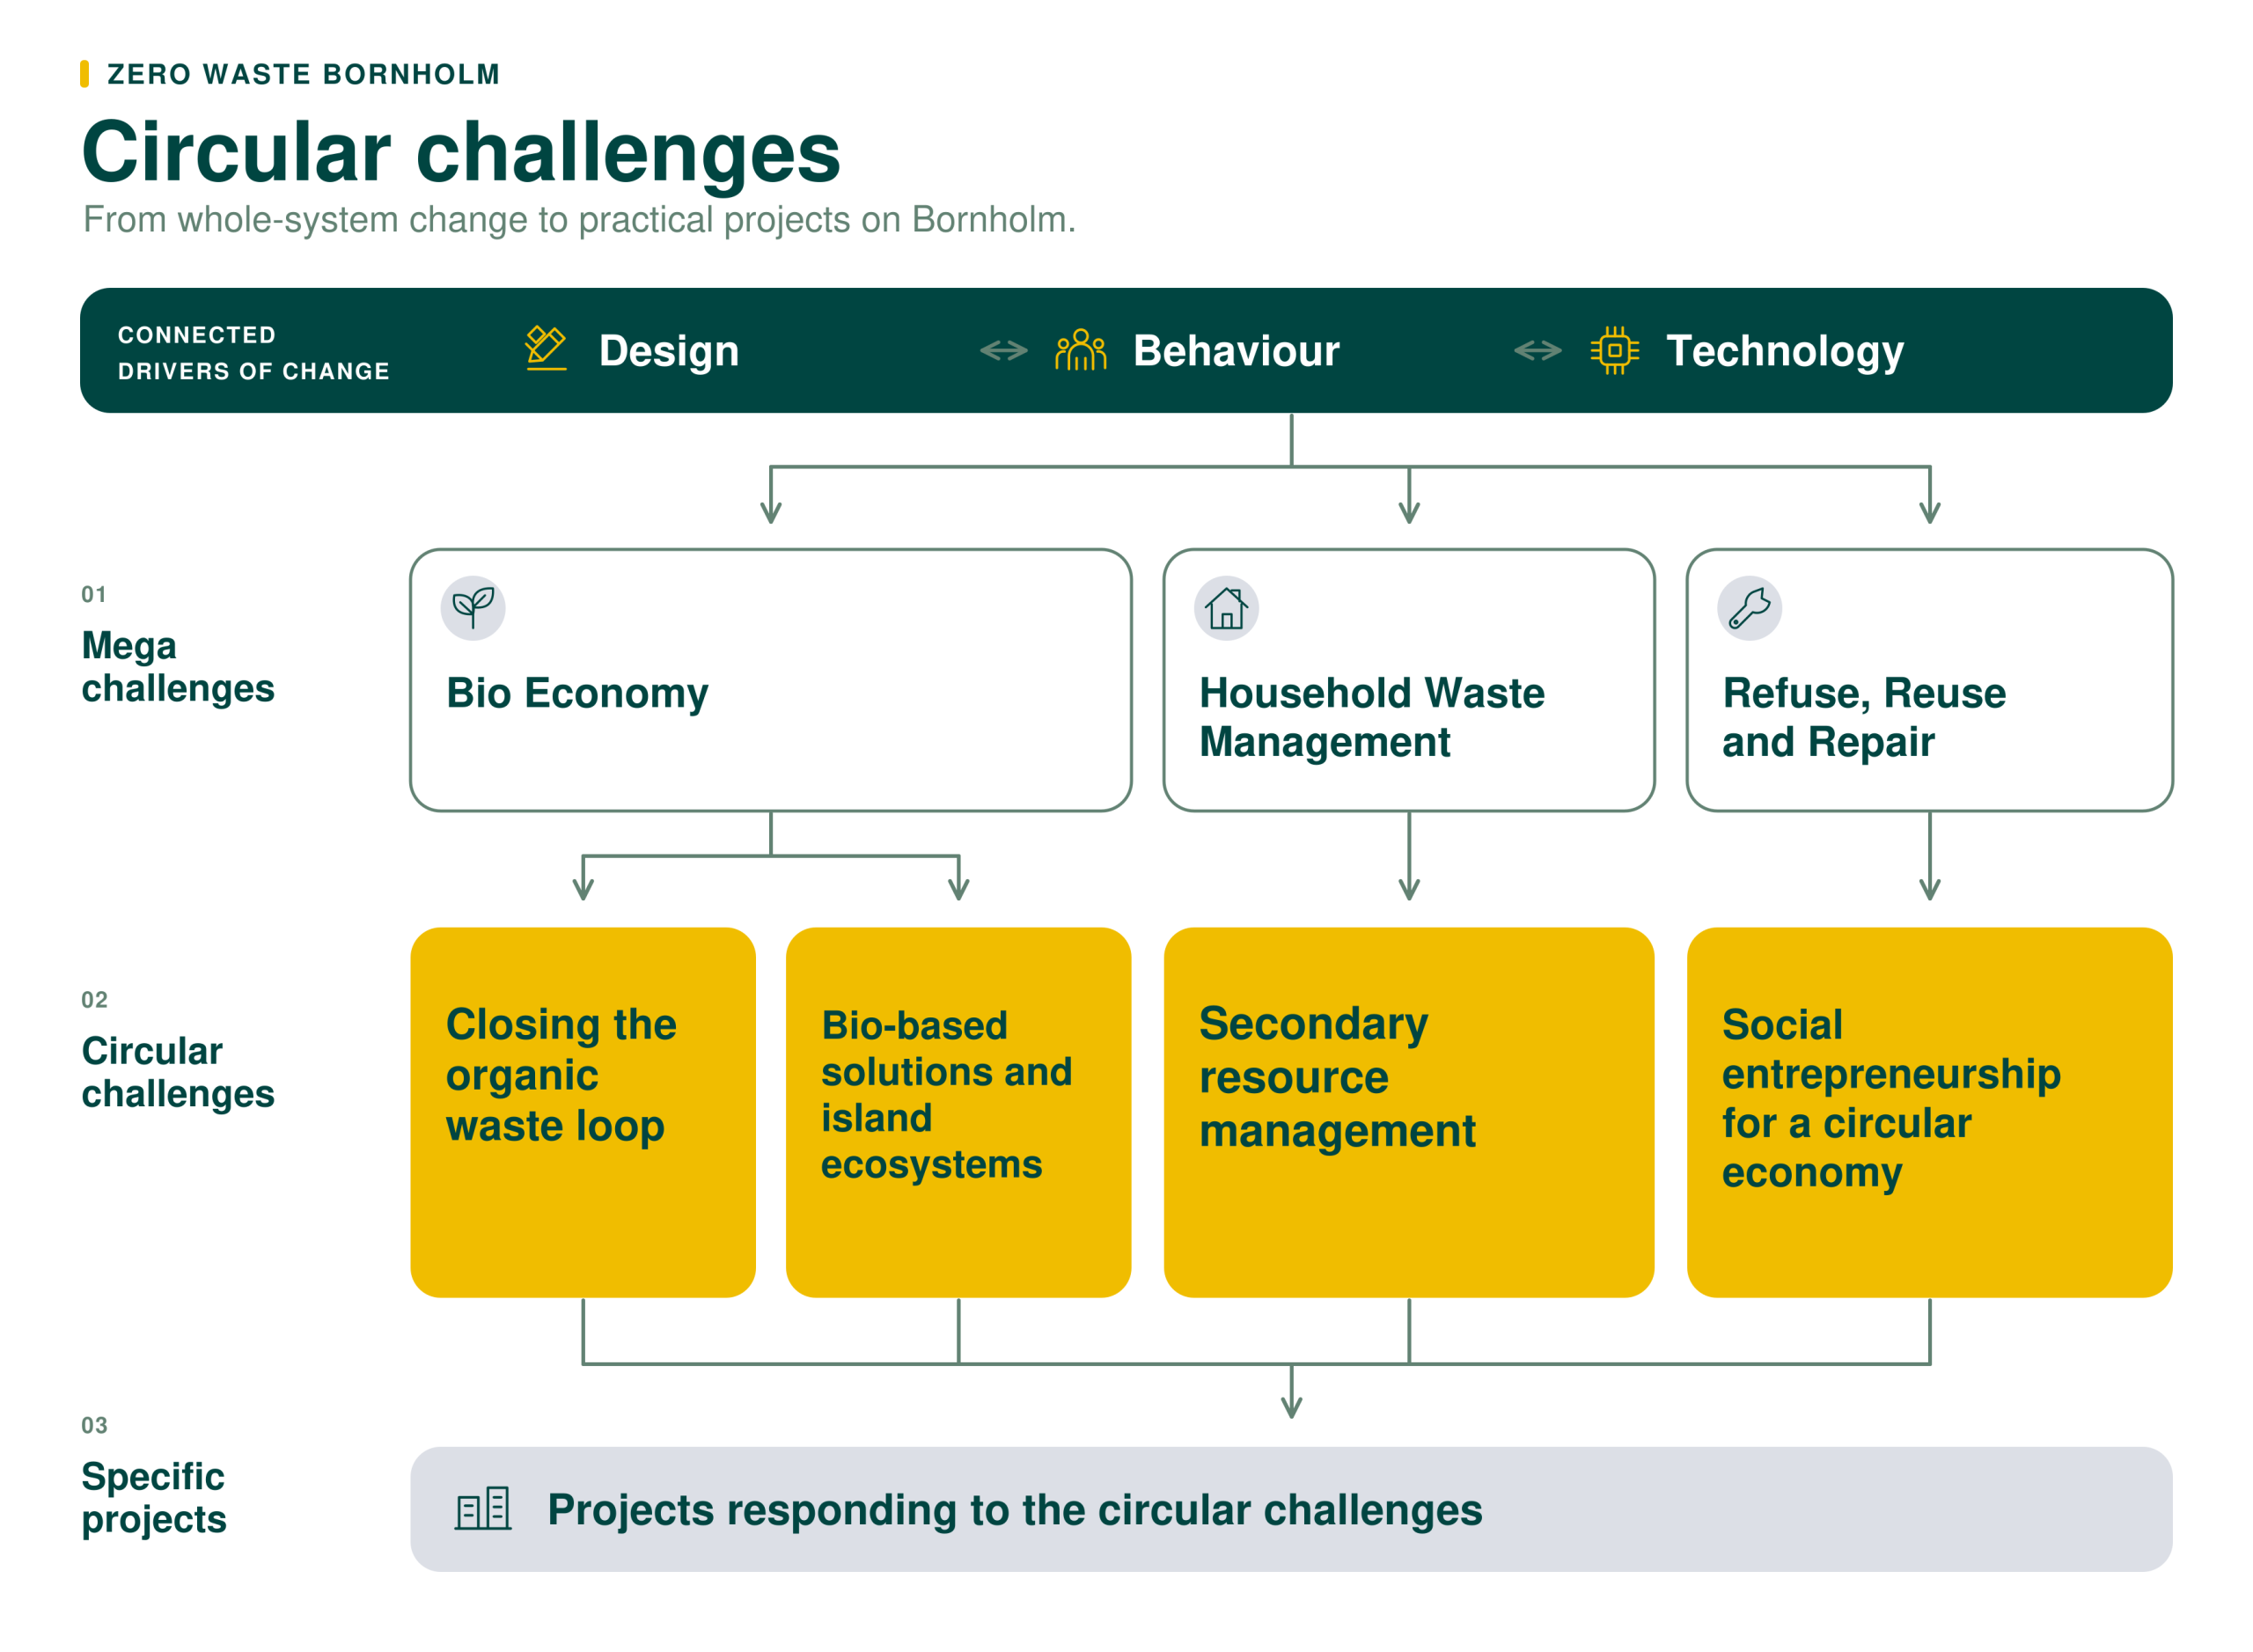Screen dimensions: 2253x1652
Task: Select Refuse, Reuse and Repair title
Action: coord(1863,717)
